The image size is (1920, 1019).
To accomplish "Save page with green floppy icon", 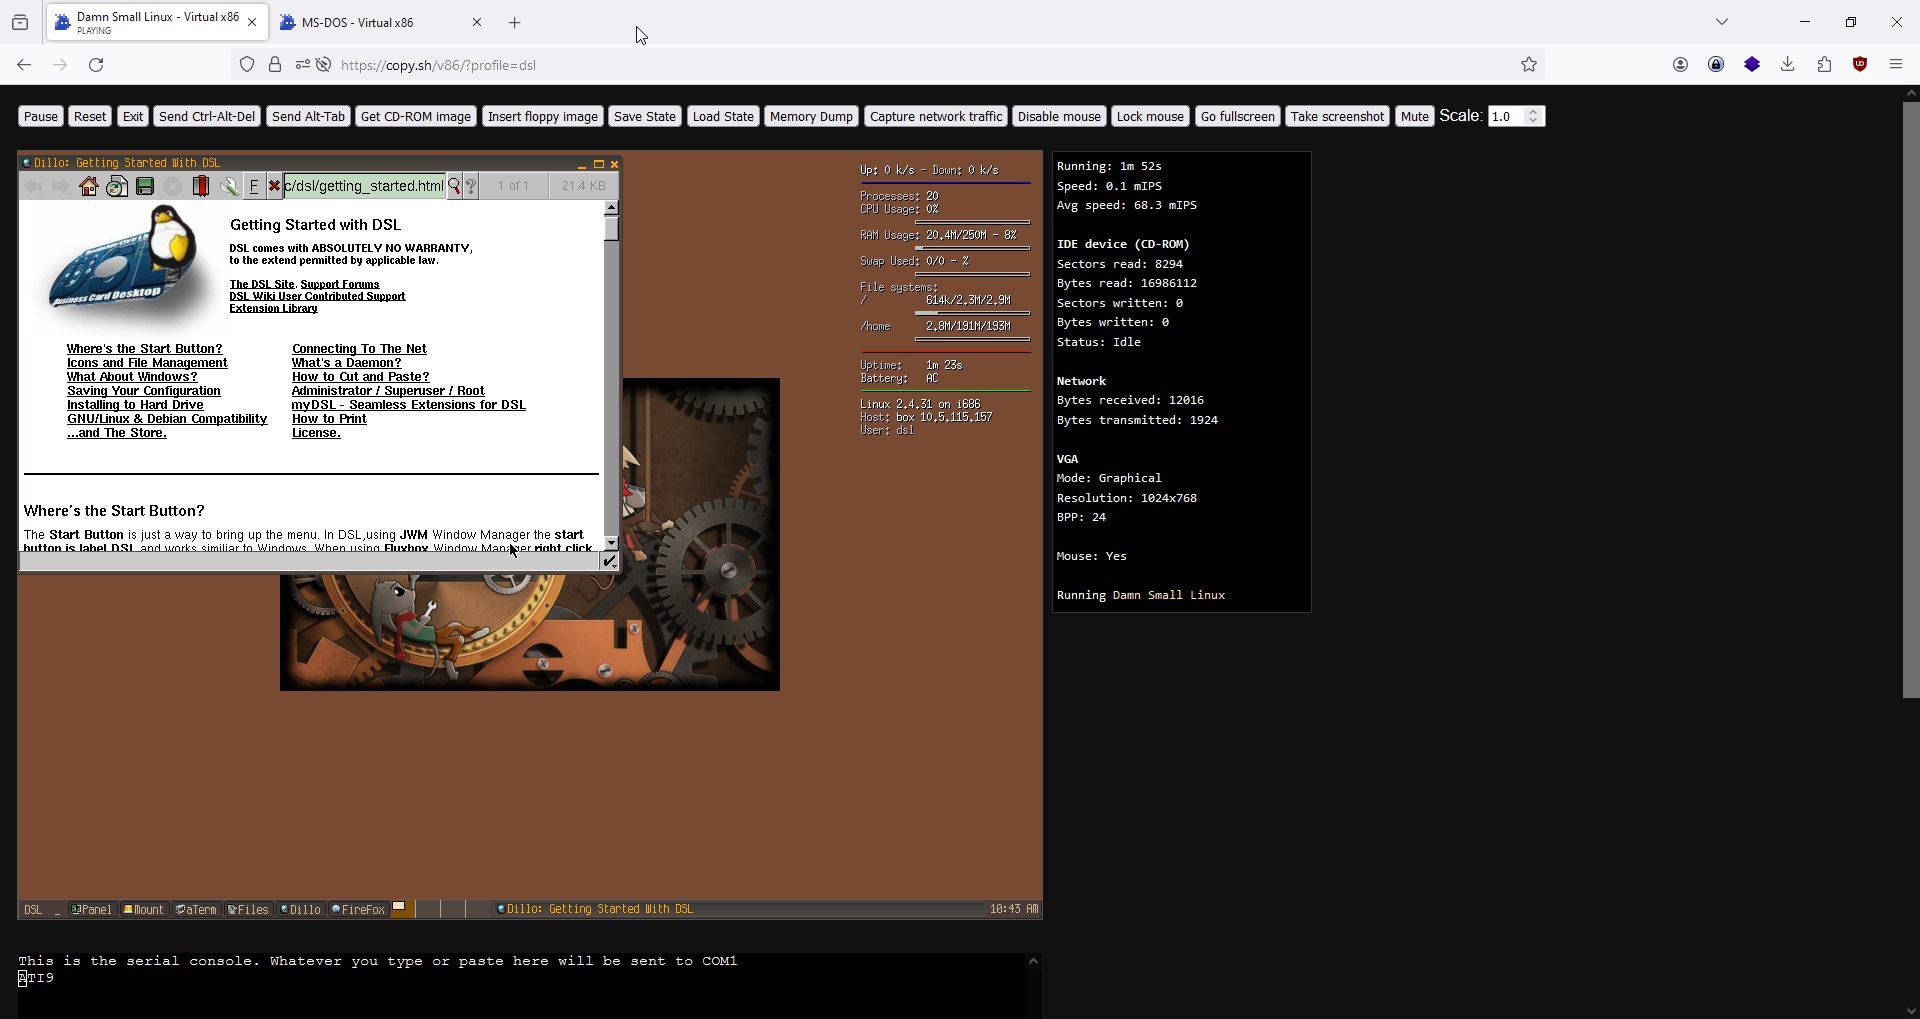I will (x=145, y=186).
